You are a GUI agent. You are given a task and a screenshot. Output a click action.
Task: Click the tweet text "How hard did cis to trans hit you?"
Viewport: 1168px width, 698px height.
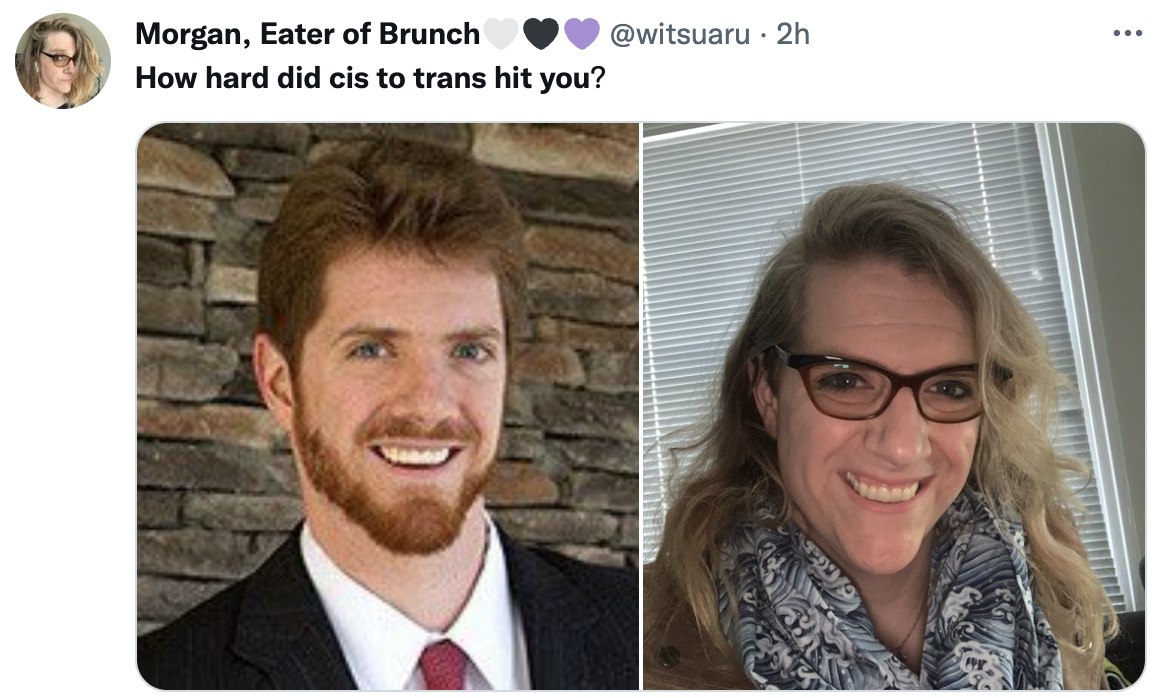tap(370, 78)
